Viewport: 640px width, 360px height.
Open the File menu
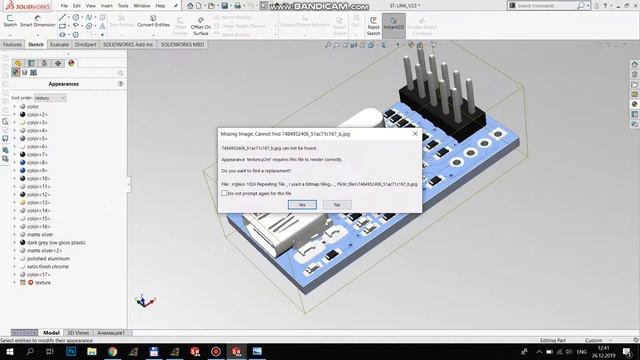(64, 6)
